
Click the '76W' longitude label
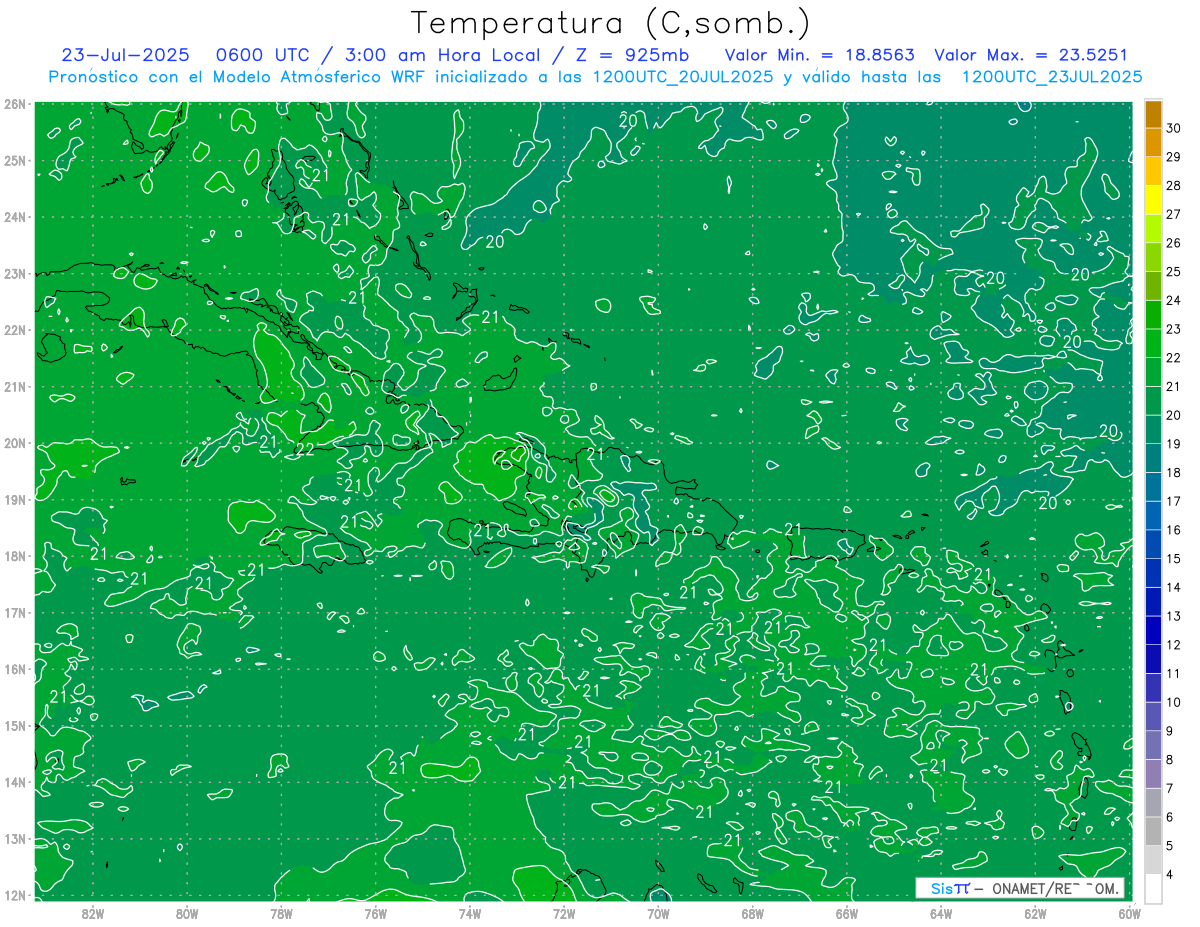(375, 913)
